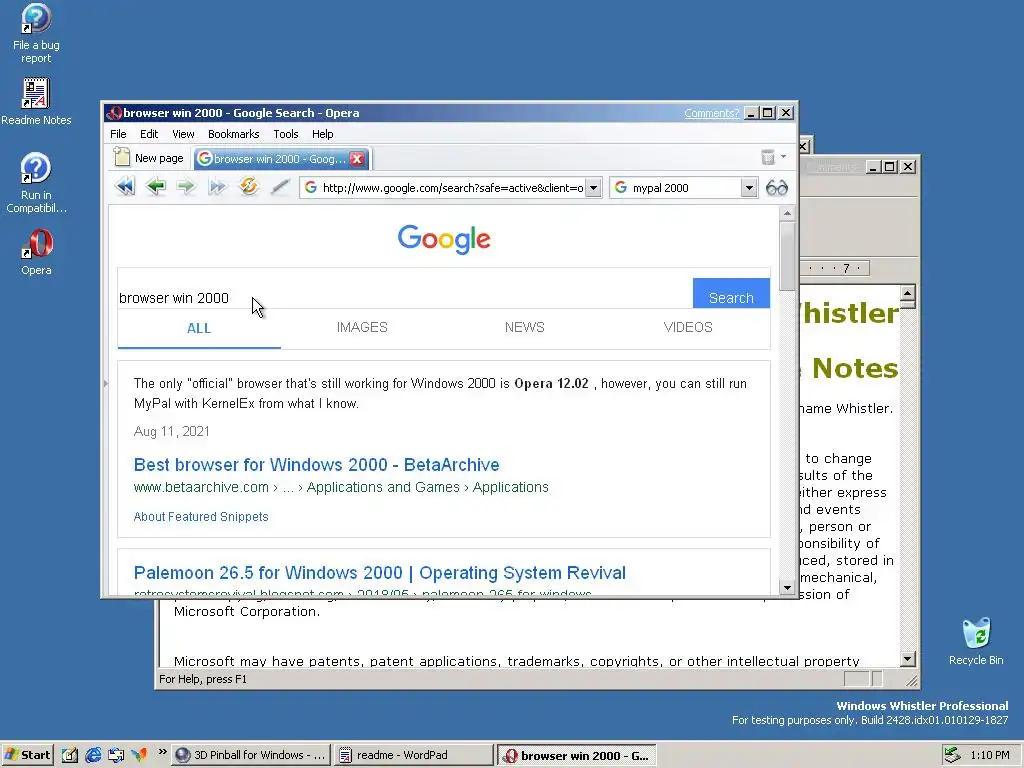Click WordPad scrollbar up arrow
Image resolution: width=1024 pixels, height=768 pixels.
(x=908, y=292)
